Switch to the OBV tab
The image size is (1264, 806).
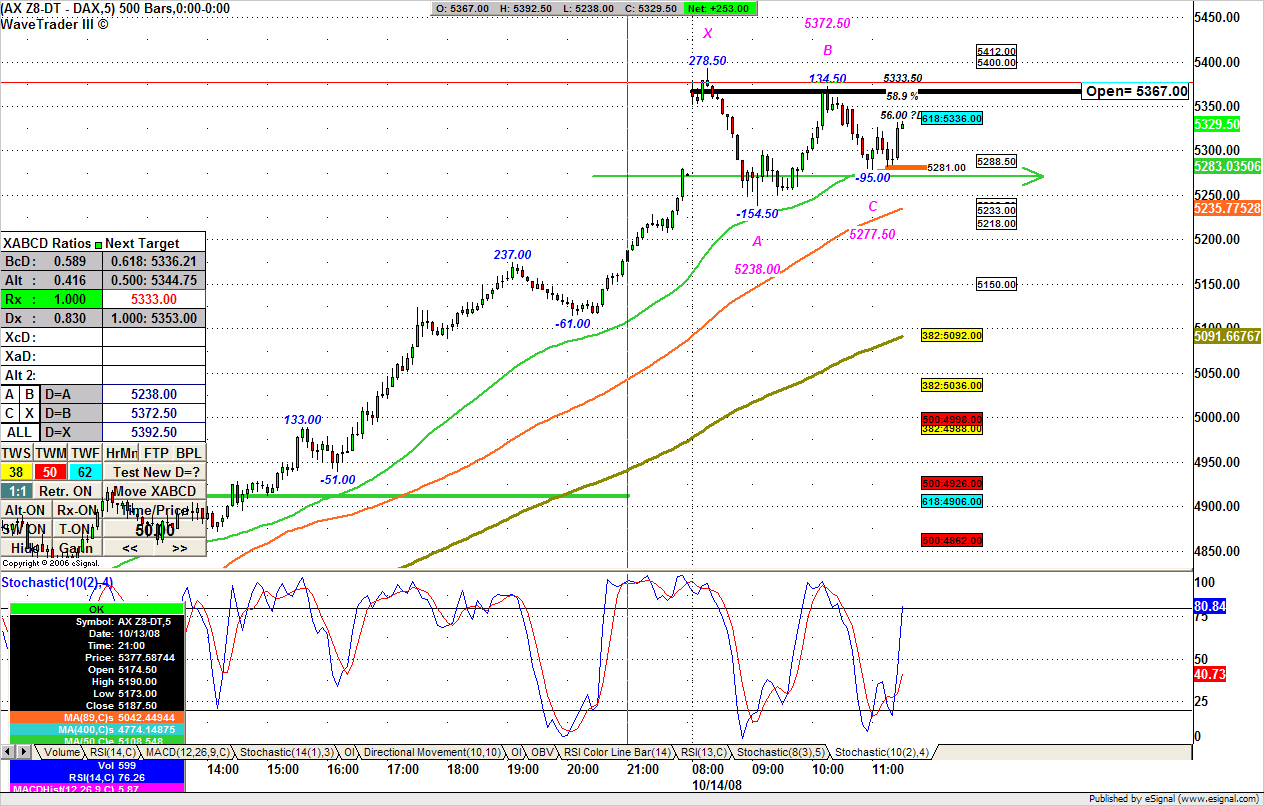point(543,752)
